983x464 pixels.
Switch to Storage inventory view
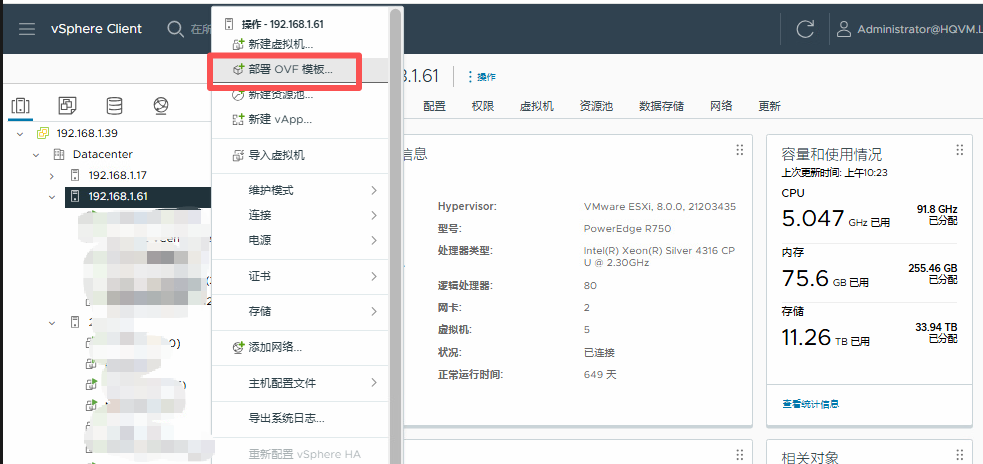click(x=114, y=106)
